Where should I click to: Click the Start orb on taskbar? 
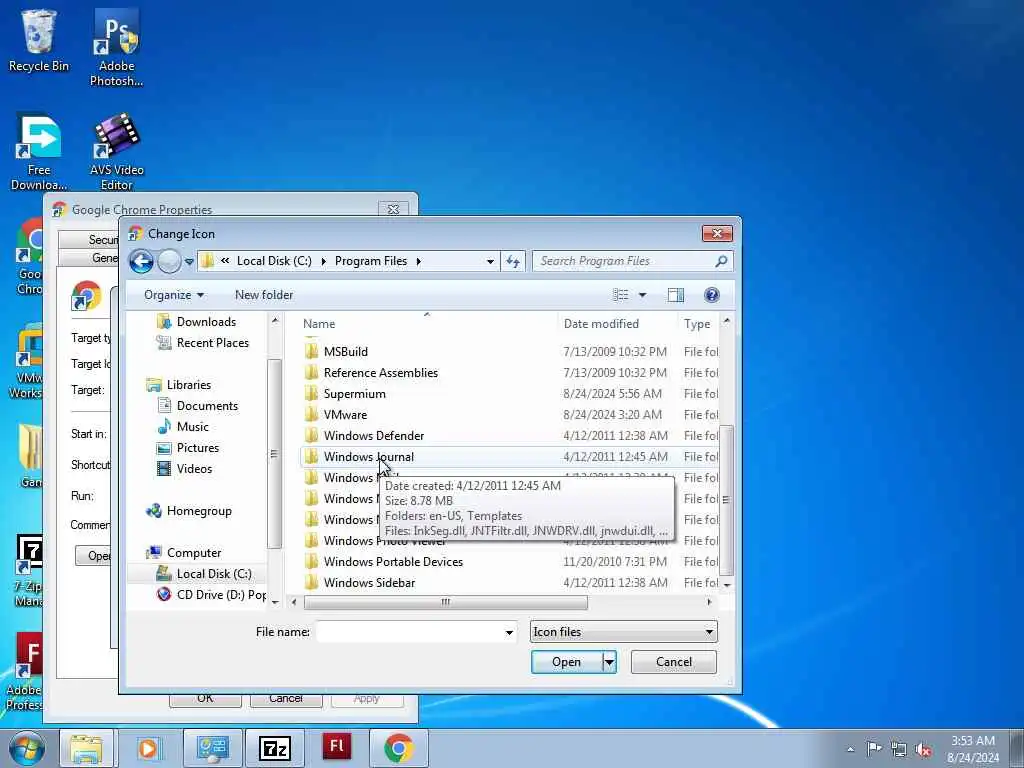pyautogui.click(x=26, y=748)
